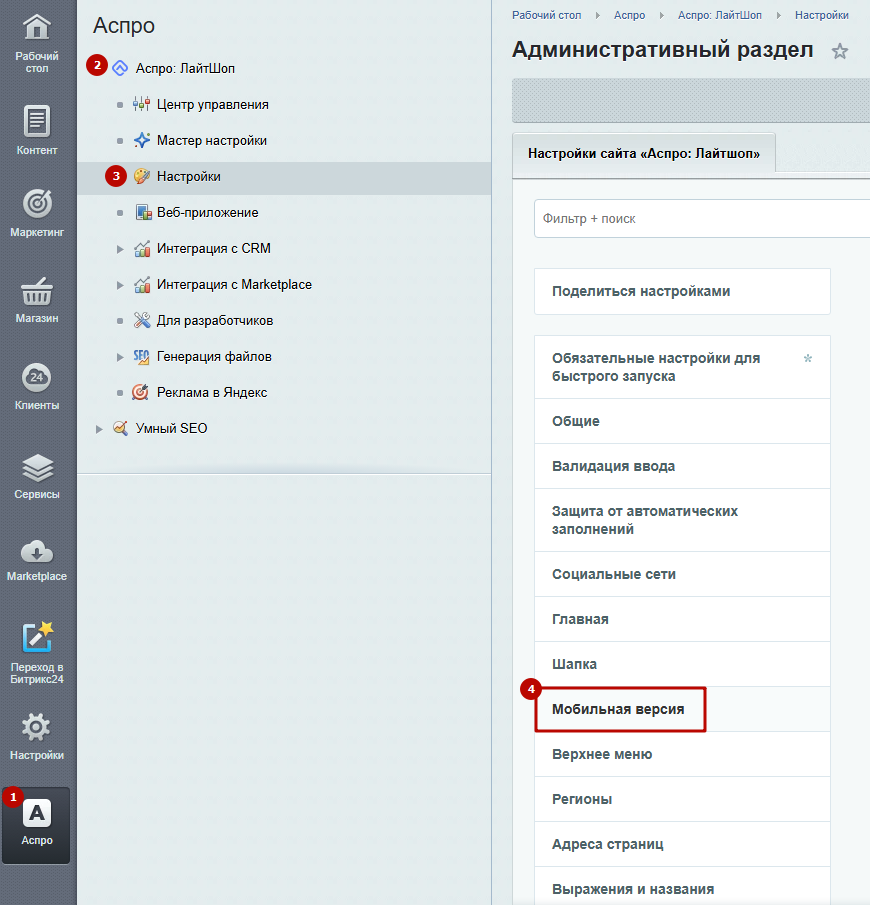
Task: Focus the Фильтр + поиск field
Action: click(x=702, y=219)
